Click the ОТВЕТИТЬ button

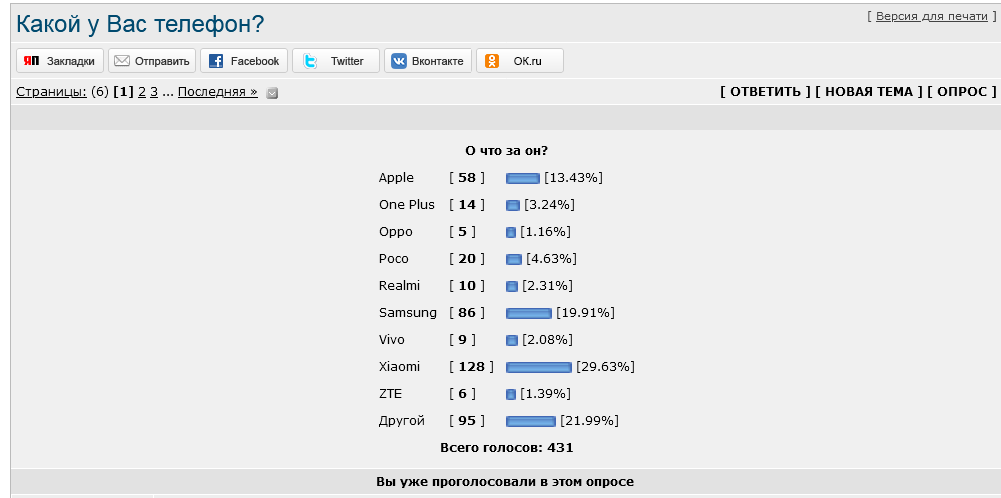765,92
